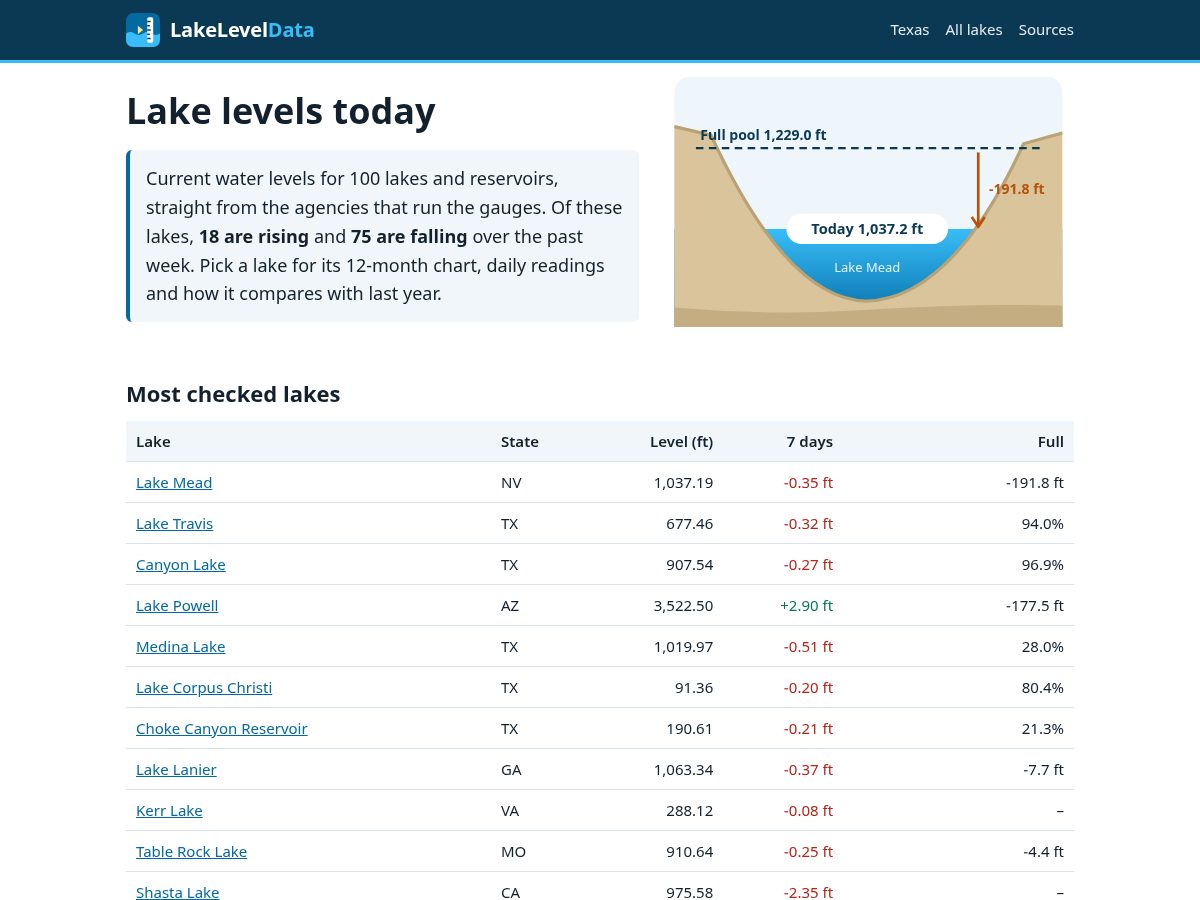Click the -4.4 ft full value

pos(1043,851)
